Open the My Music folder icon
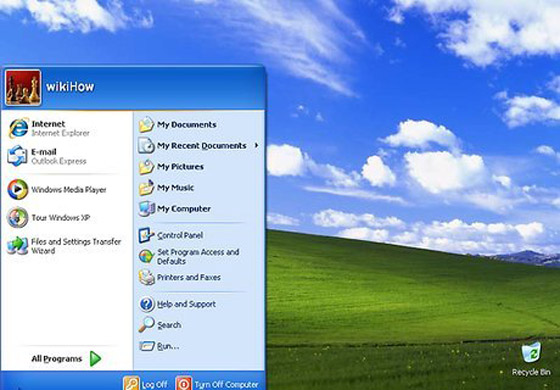This screenshot has width=560, height=390. pos(146,188)
